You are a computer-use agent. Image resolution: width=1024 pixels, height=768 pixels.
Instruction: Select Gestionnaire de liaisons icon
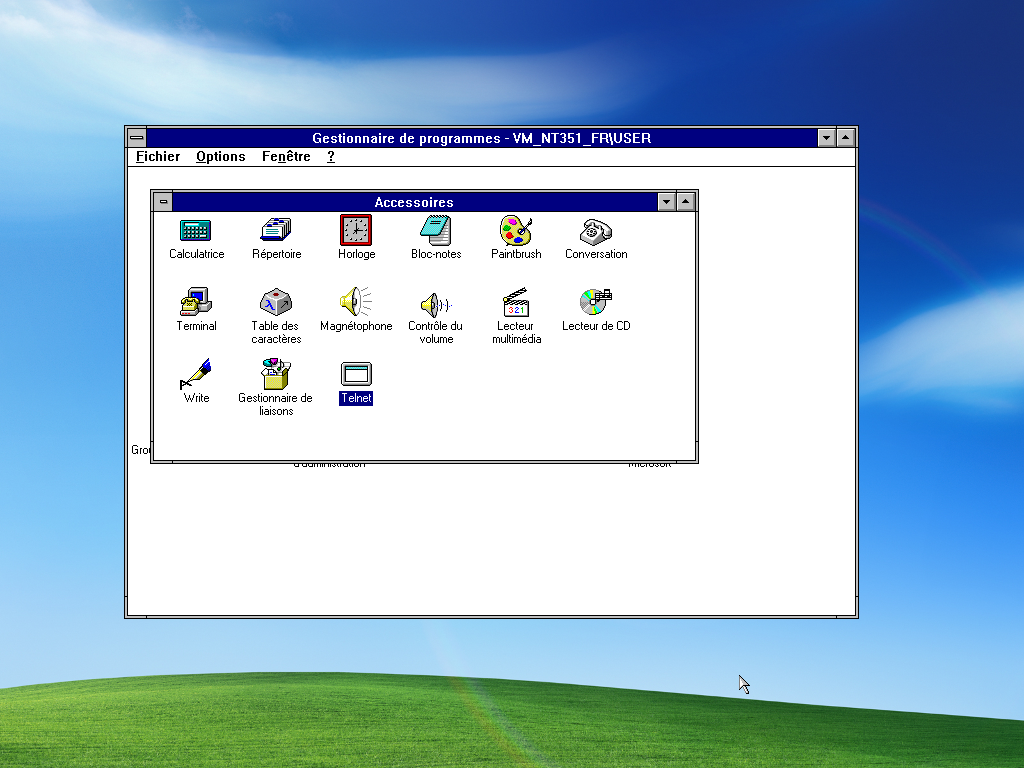coord(276,375)
